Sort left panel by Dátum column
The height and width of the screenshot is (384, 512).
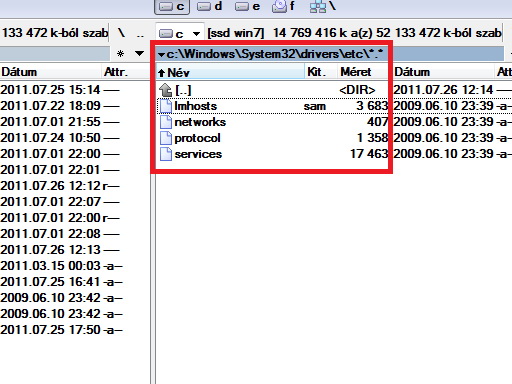(51, 72)
